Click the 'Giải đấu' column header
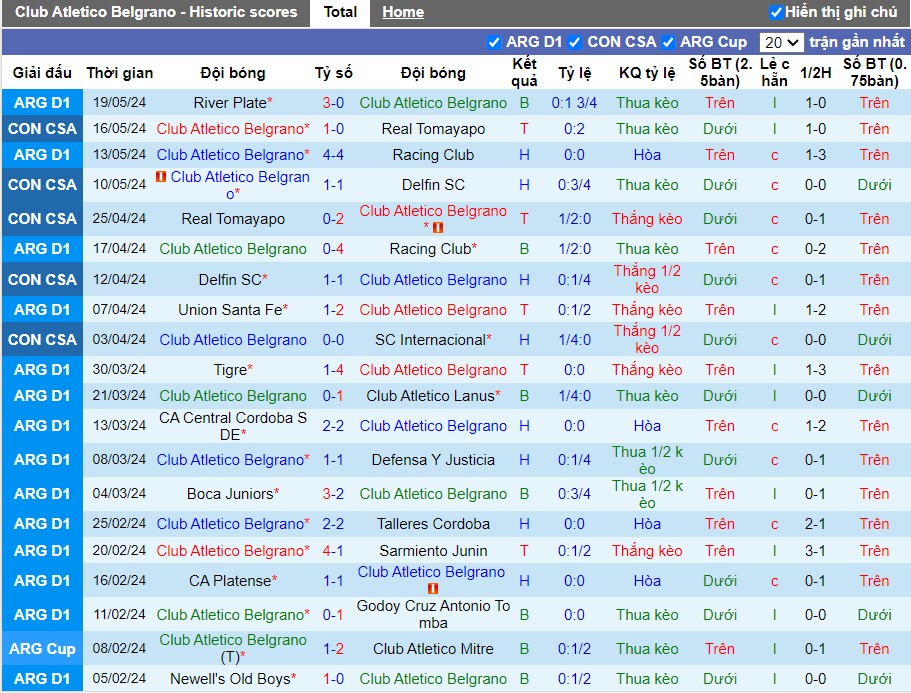 pos(42,73)
